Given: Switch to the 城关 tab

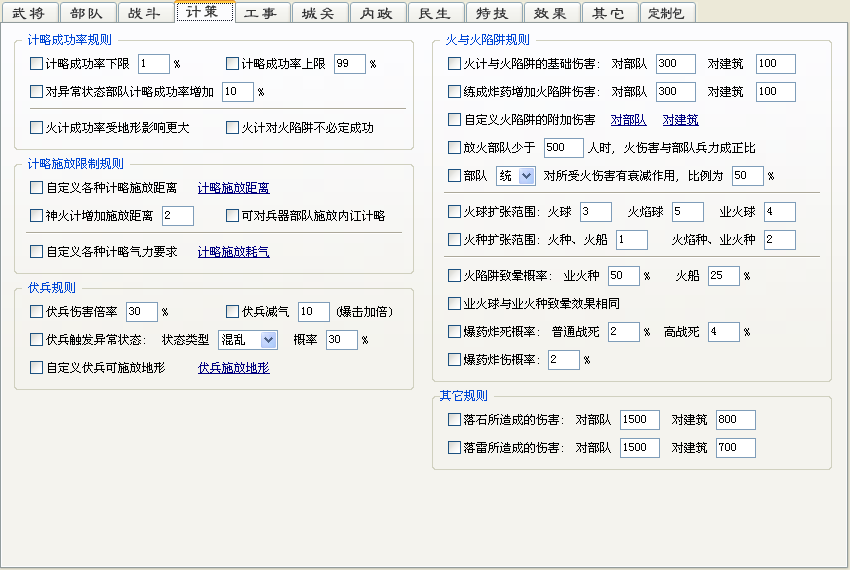Looking at the screenshot, I should [319, 12].
